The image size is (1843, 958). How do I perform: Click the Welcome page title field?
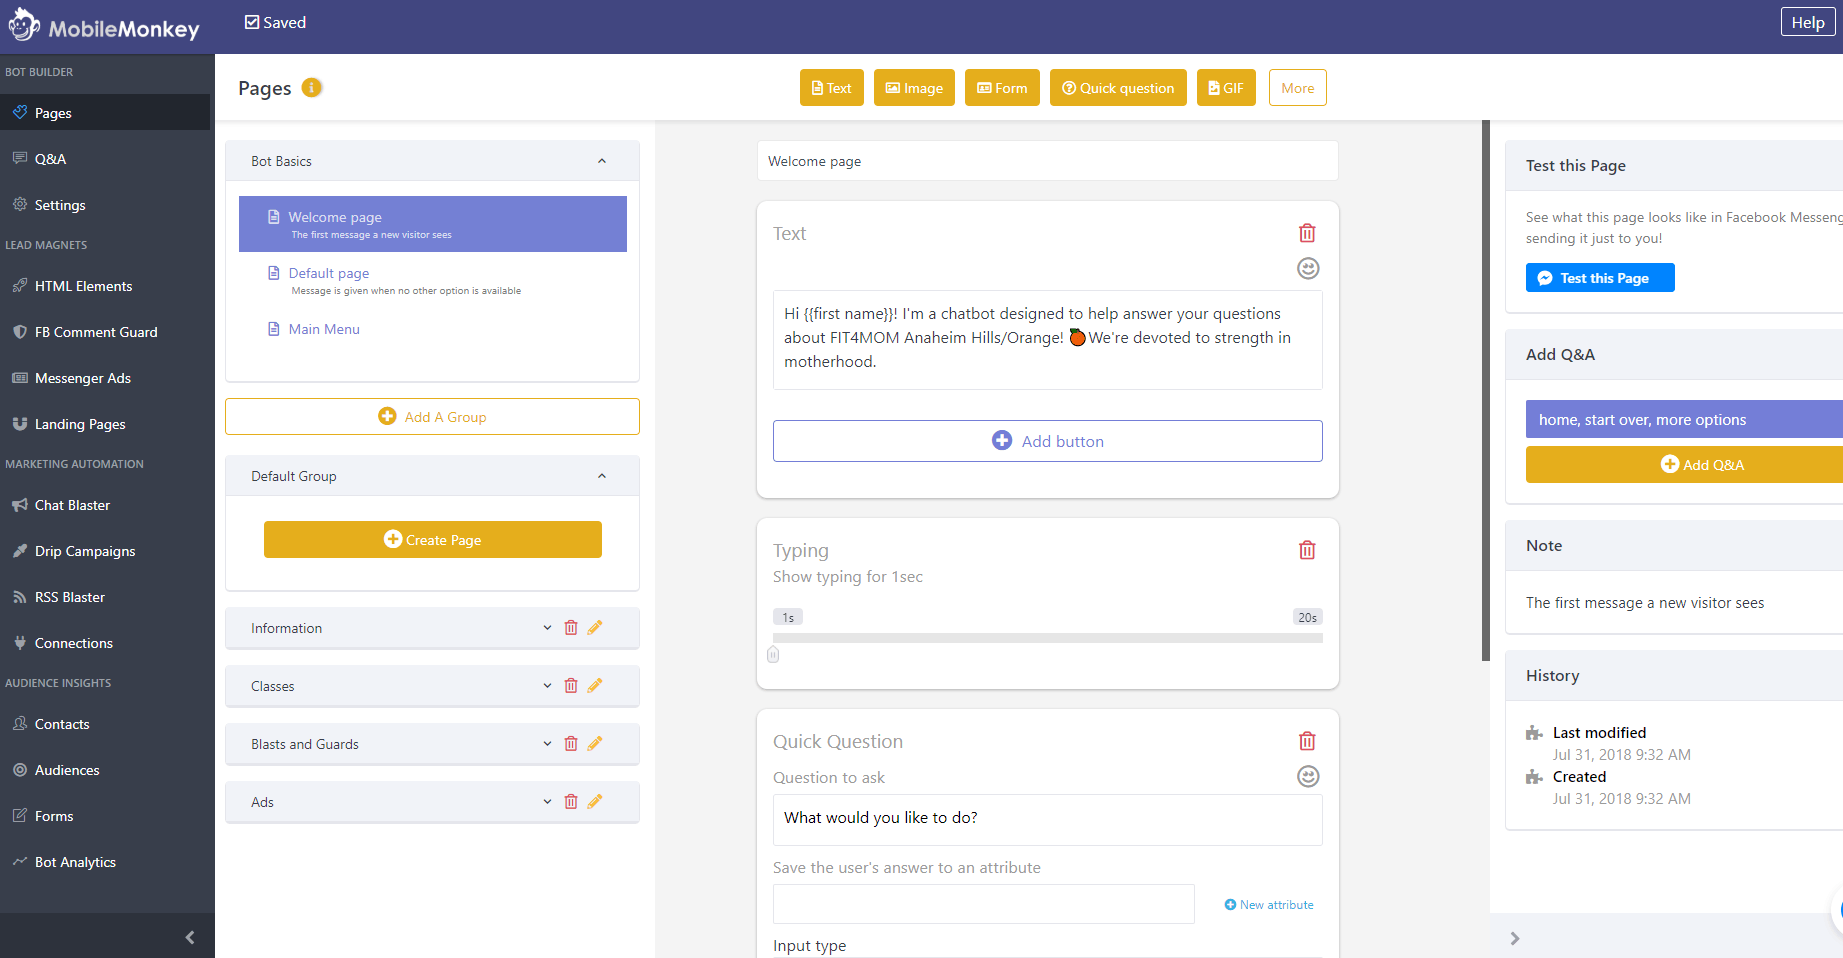click(x=1047, y=161)
